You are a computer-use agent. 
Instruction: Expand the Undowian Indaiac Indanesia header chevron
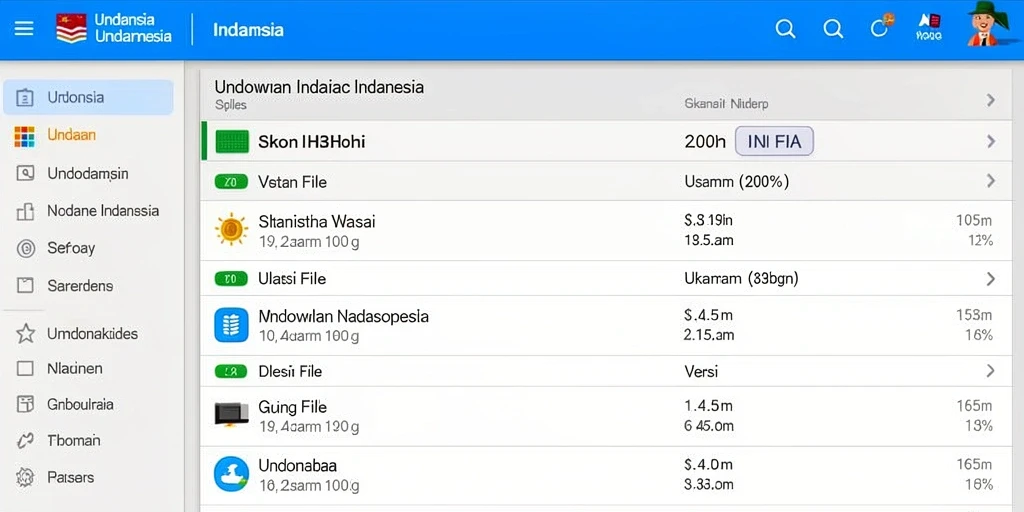991,100
